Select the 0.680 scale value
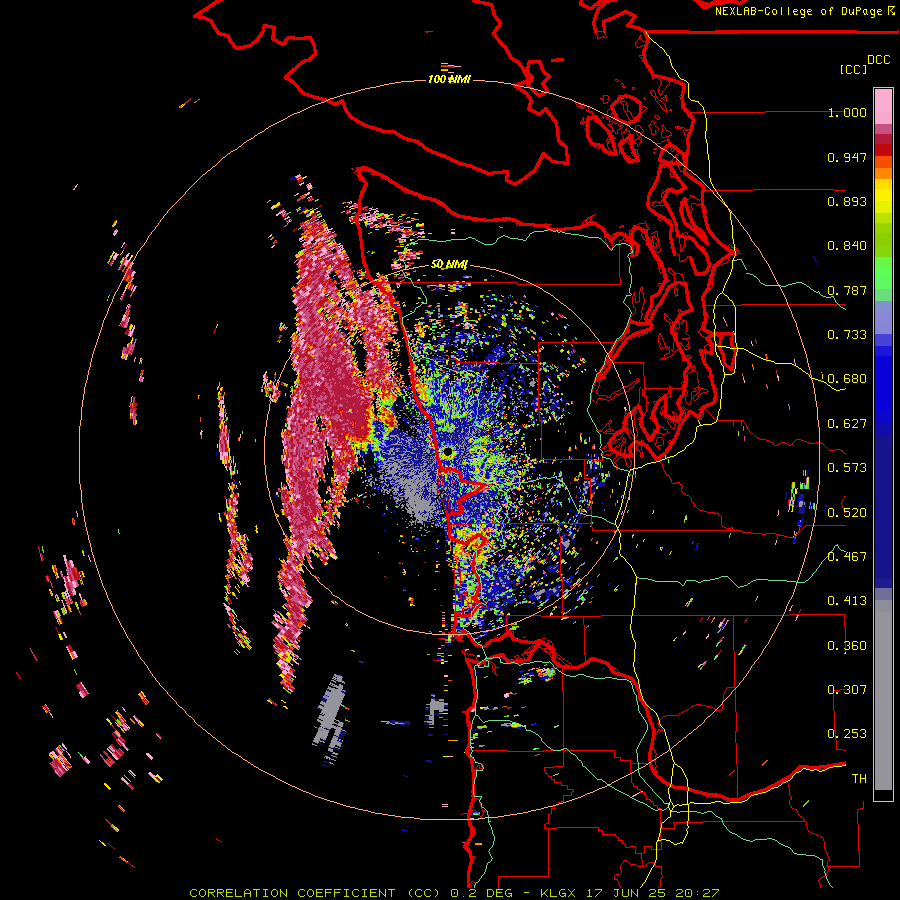900x900 pixels. point(847,379)
